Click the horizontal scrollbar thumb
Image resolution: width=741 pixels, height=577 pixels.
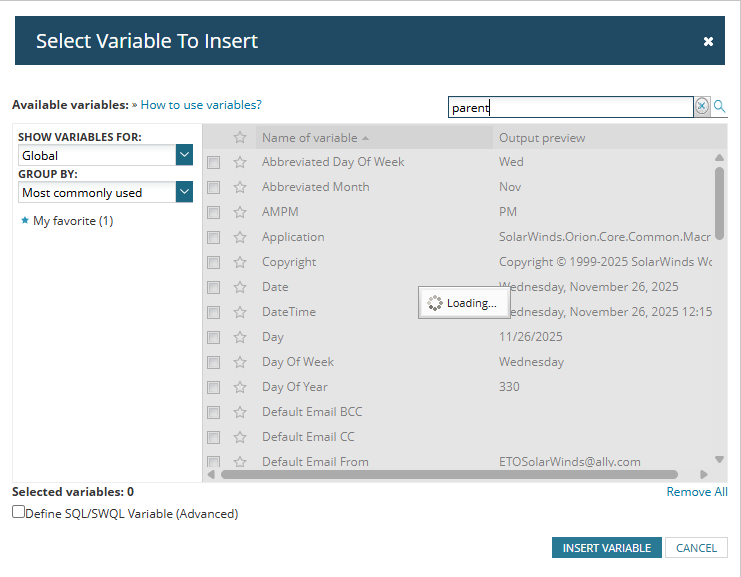click(x=449, y=474)
